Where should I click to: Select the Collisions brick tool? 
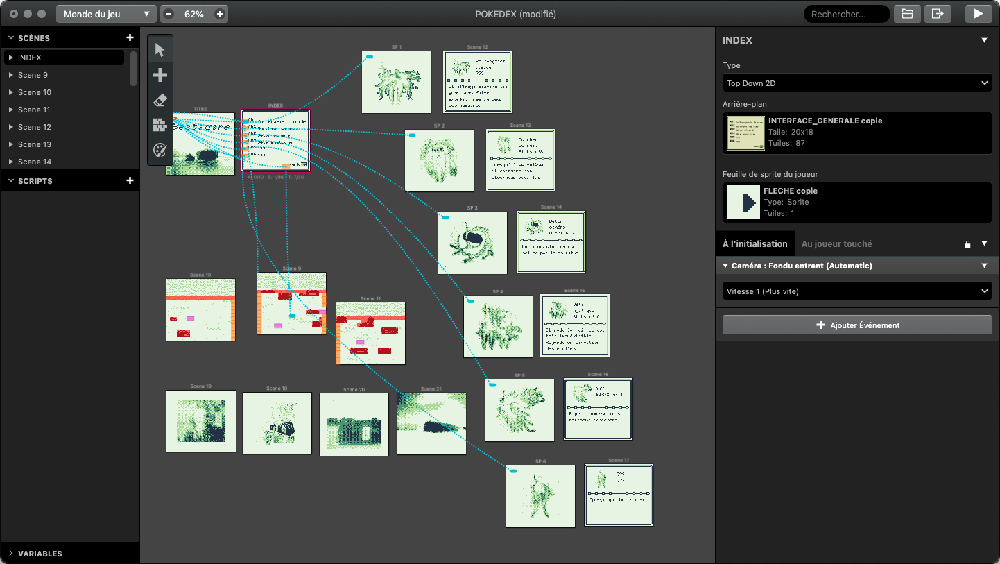point(160,125)
